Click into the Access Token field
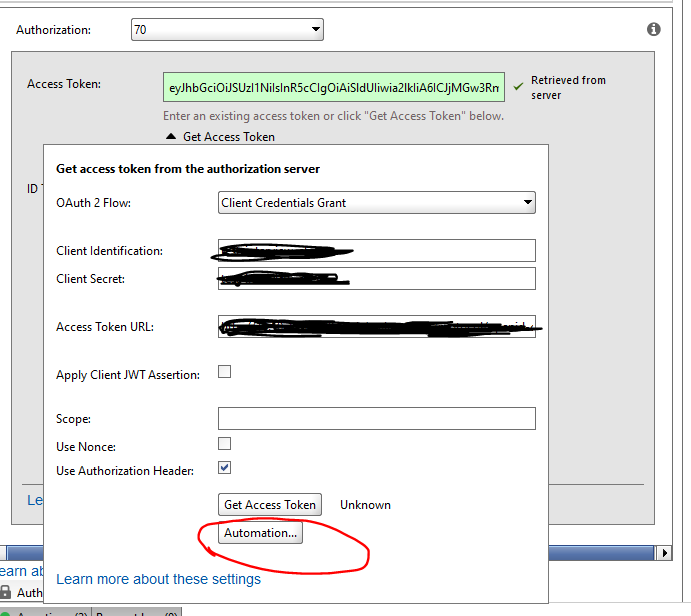Image resolution: width=691 pixels, height=616 pixels. click(x=334, y=87)
